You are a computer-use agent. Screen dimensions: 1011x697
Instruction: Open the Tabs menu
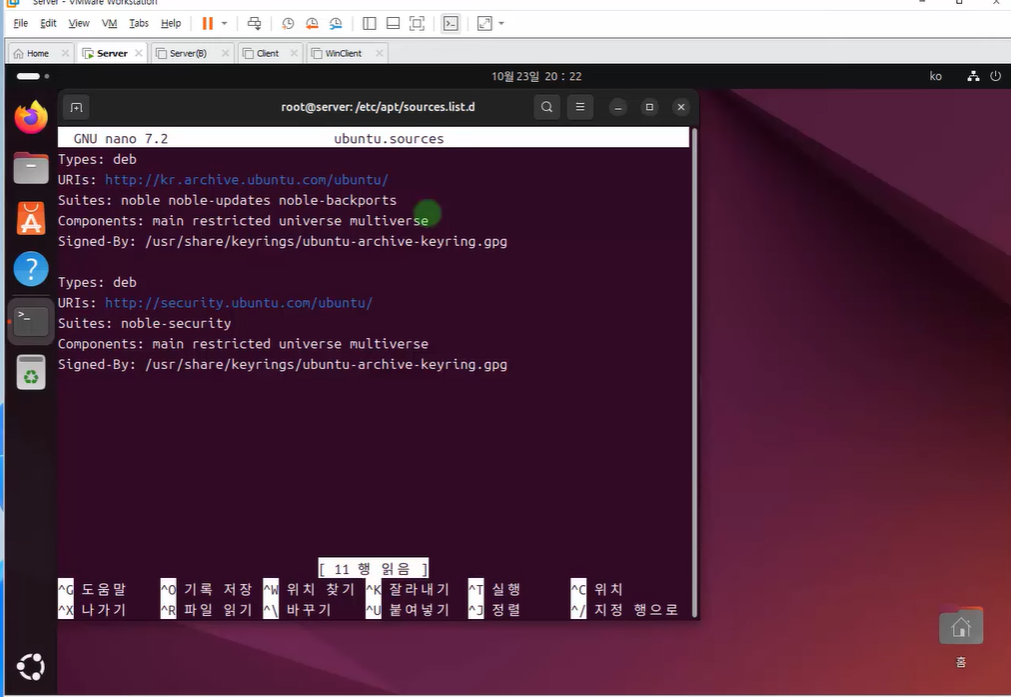[x=139, y=23]
